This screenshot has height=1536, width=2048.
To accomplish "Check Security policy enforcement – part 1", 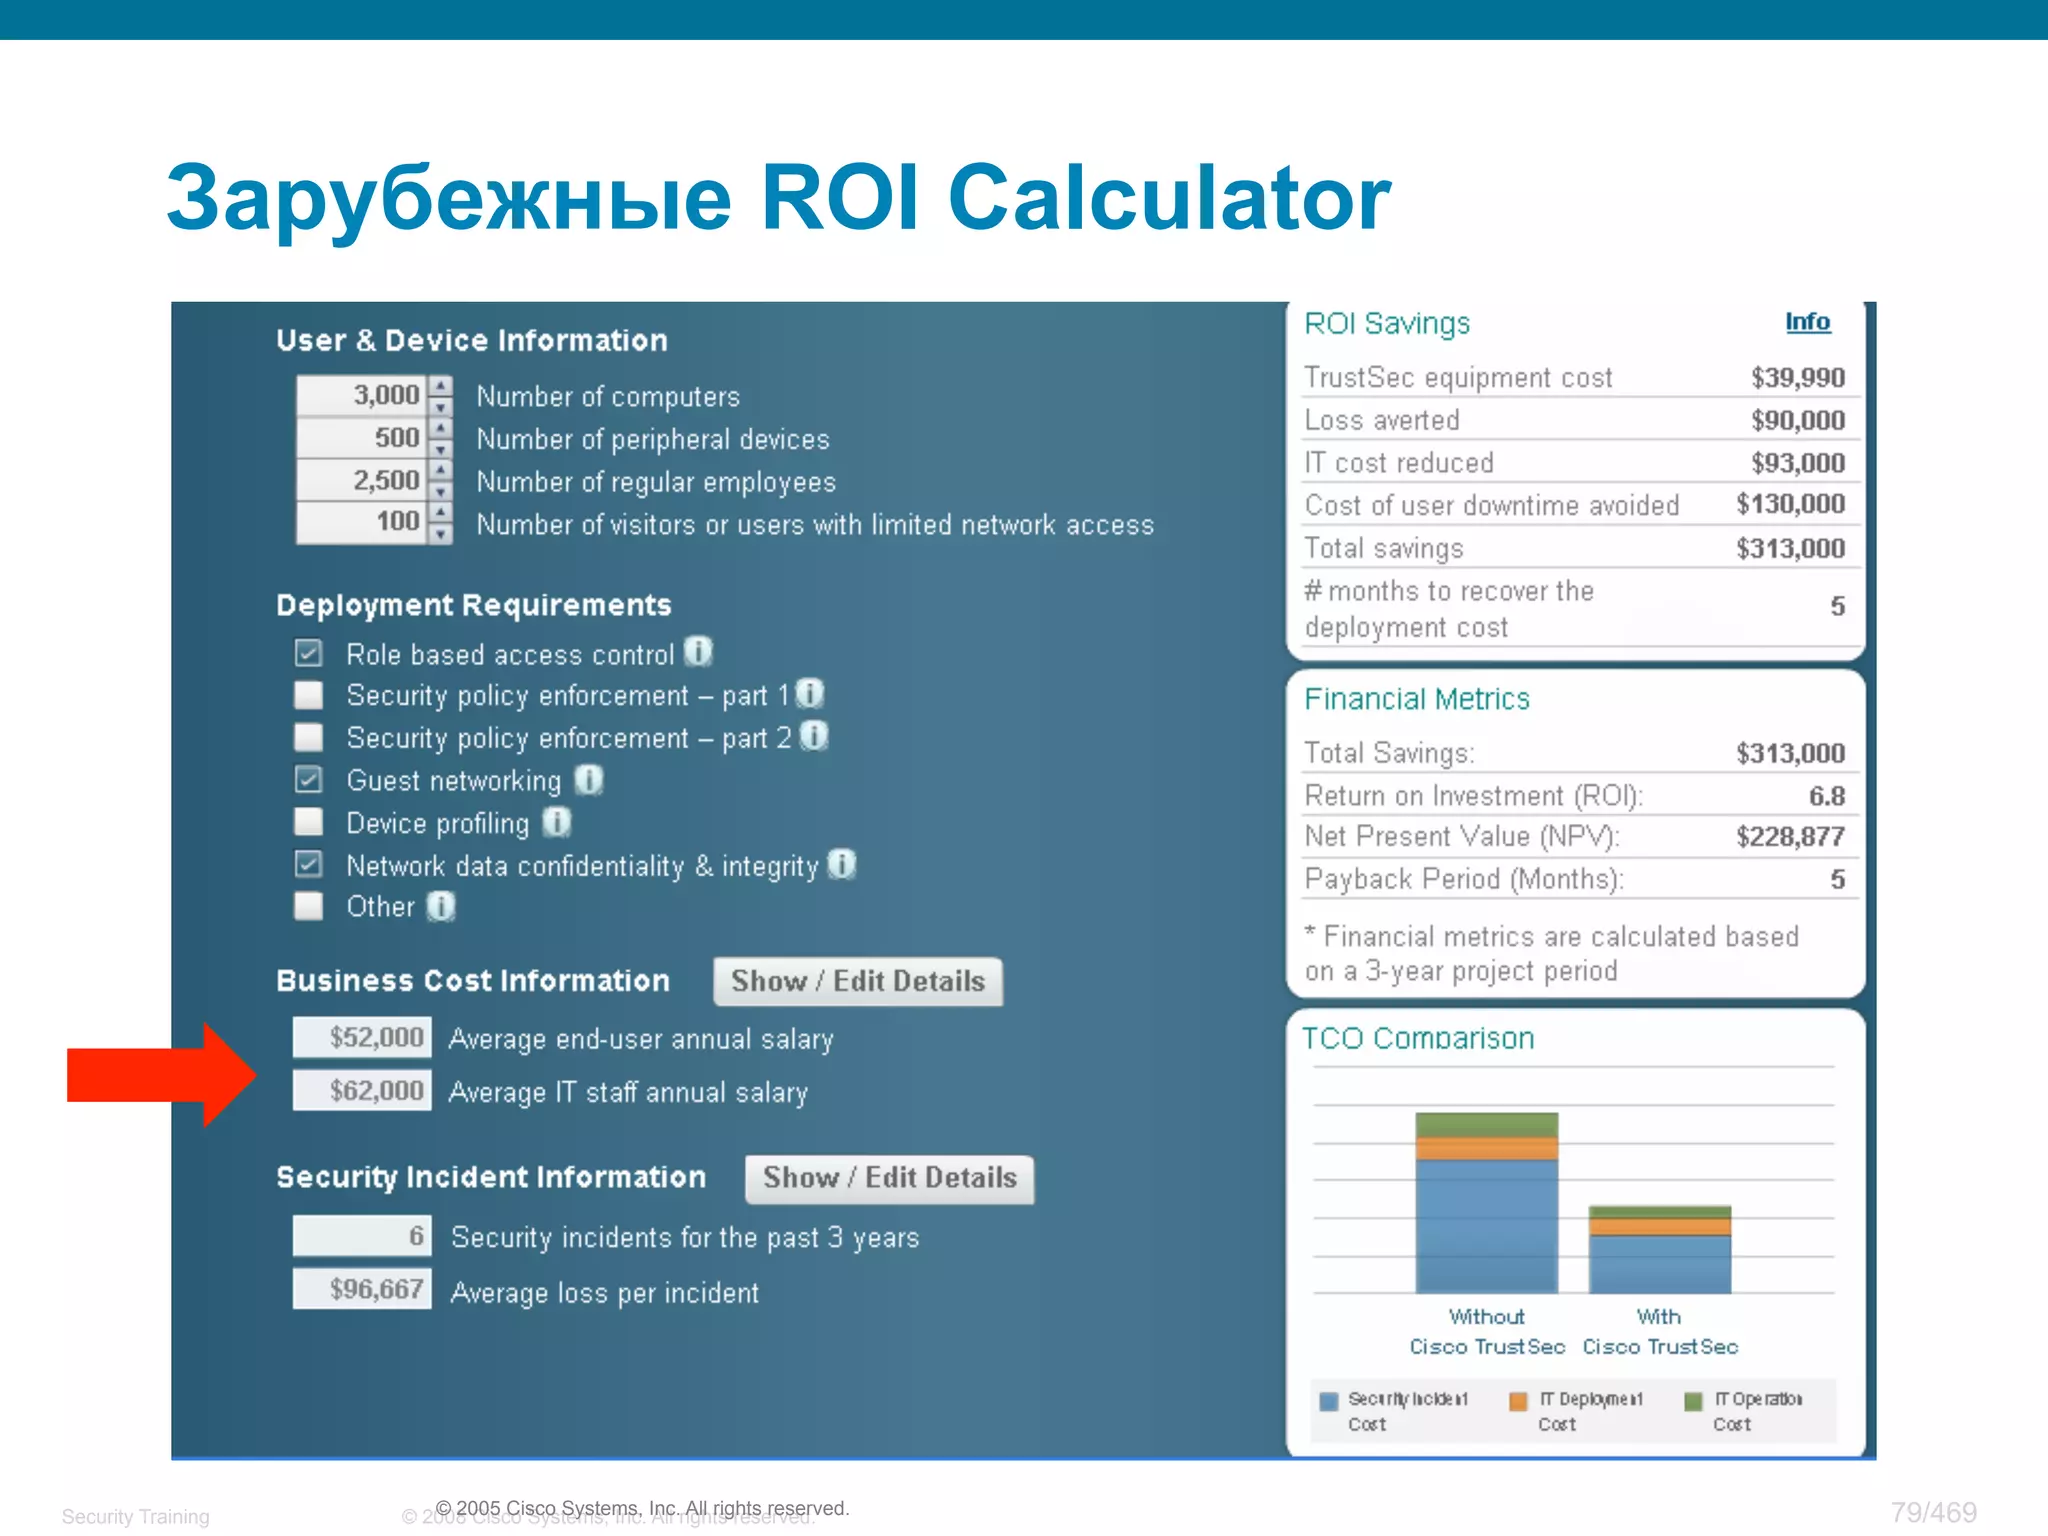I will [x=309, y=694].
